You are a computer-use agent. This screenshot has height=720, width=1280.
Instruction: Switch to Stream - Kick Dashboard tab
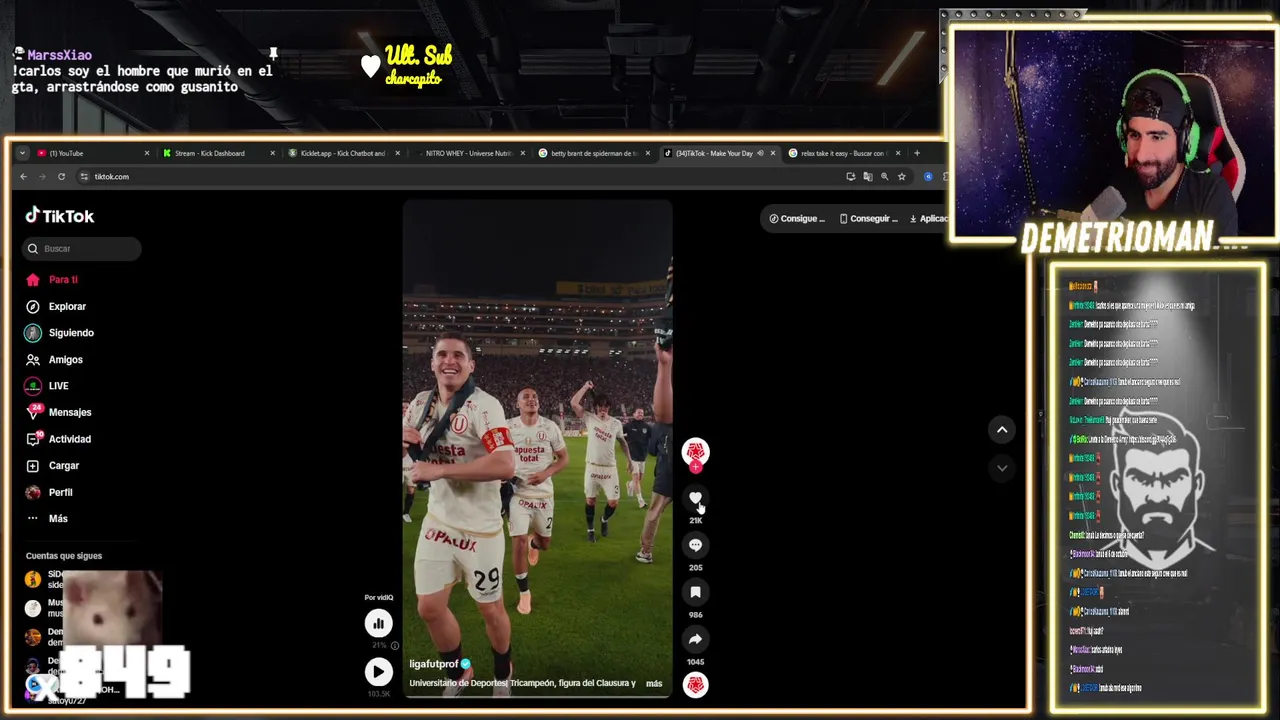[217, 153]
